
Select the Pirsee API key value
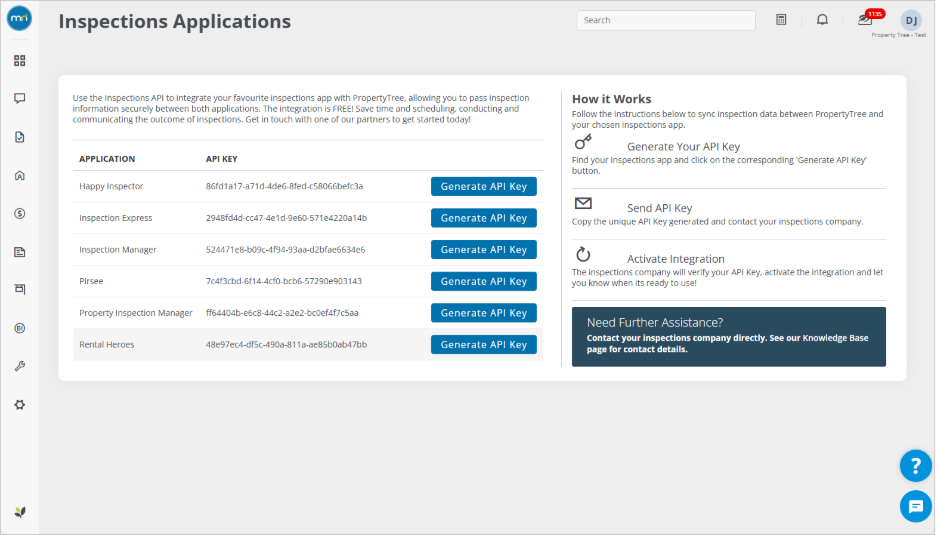pyautogui.click(x=284, y=281)
